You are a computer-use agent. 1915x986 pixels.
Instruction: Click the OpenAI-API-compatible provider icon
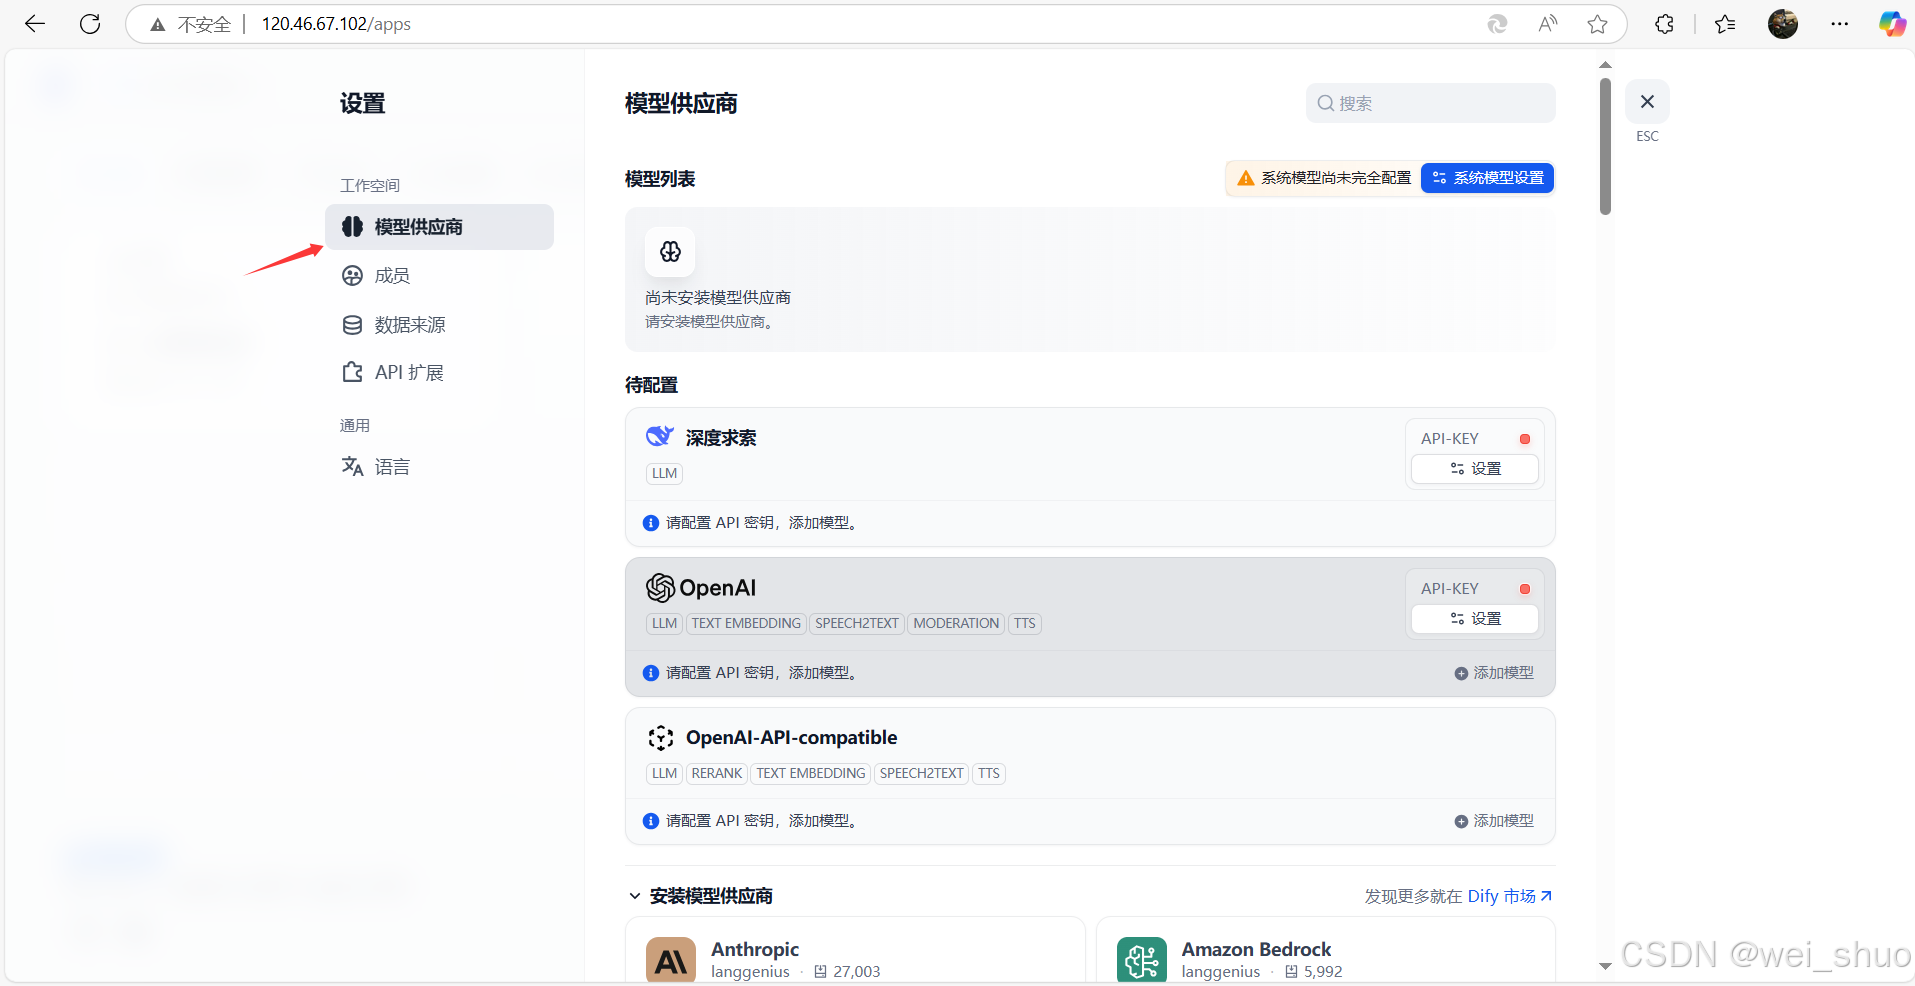pos(661,737)
